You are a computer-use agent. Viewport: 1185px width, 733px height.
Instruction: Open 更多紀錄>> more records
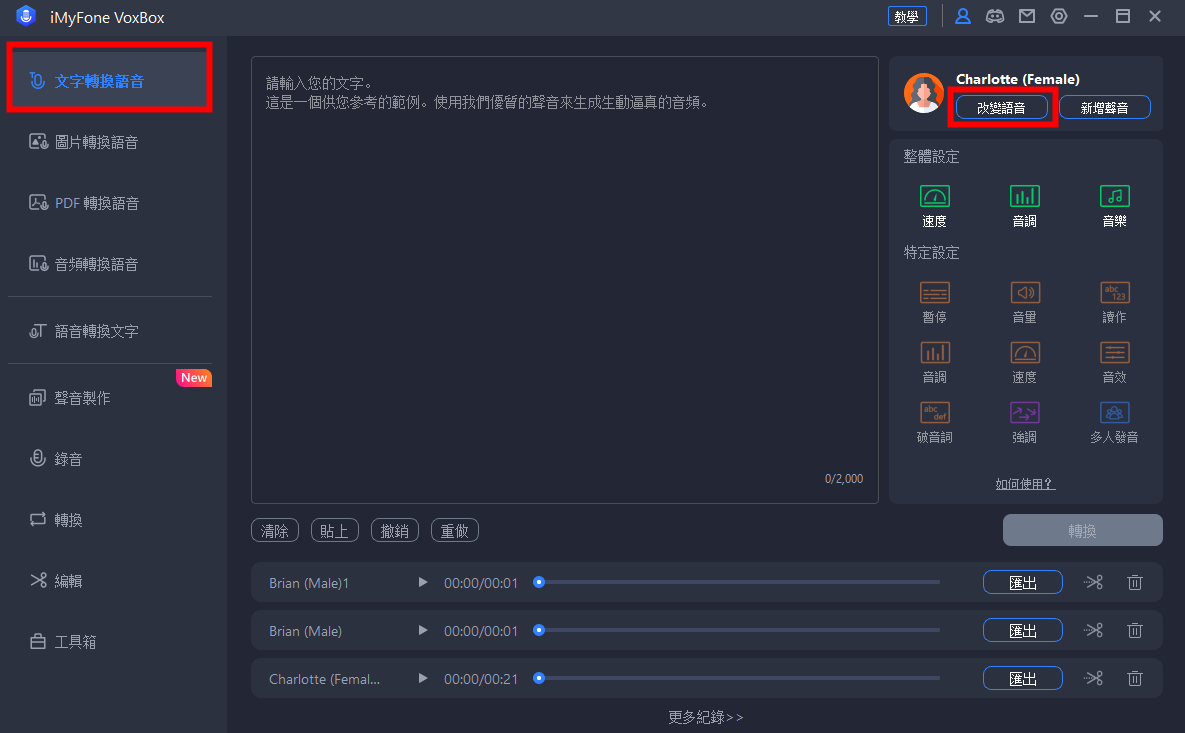click(x=705, y=716)
